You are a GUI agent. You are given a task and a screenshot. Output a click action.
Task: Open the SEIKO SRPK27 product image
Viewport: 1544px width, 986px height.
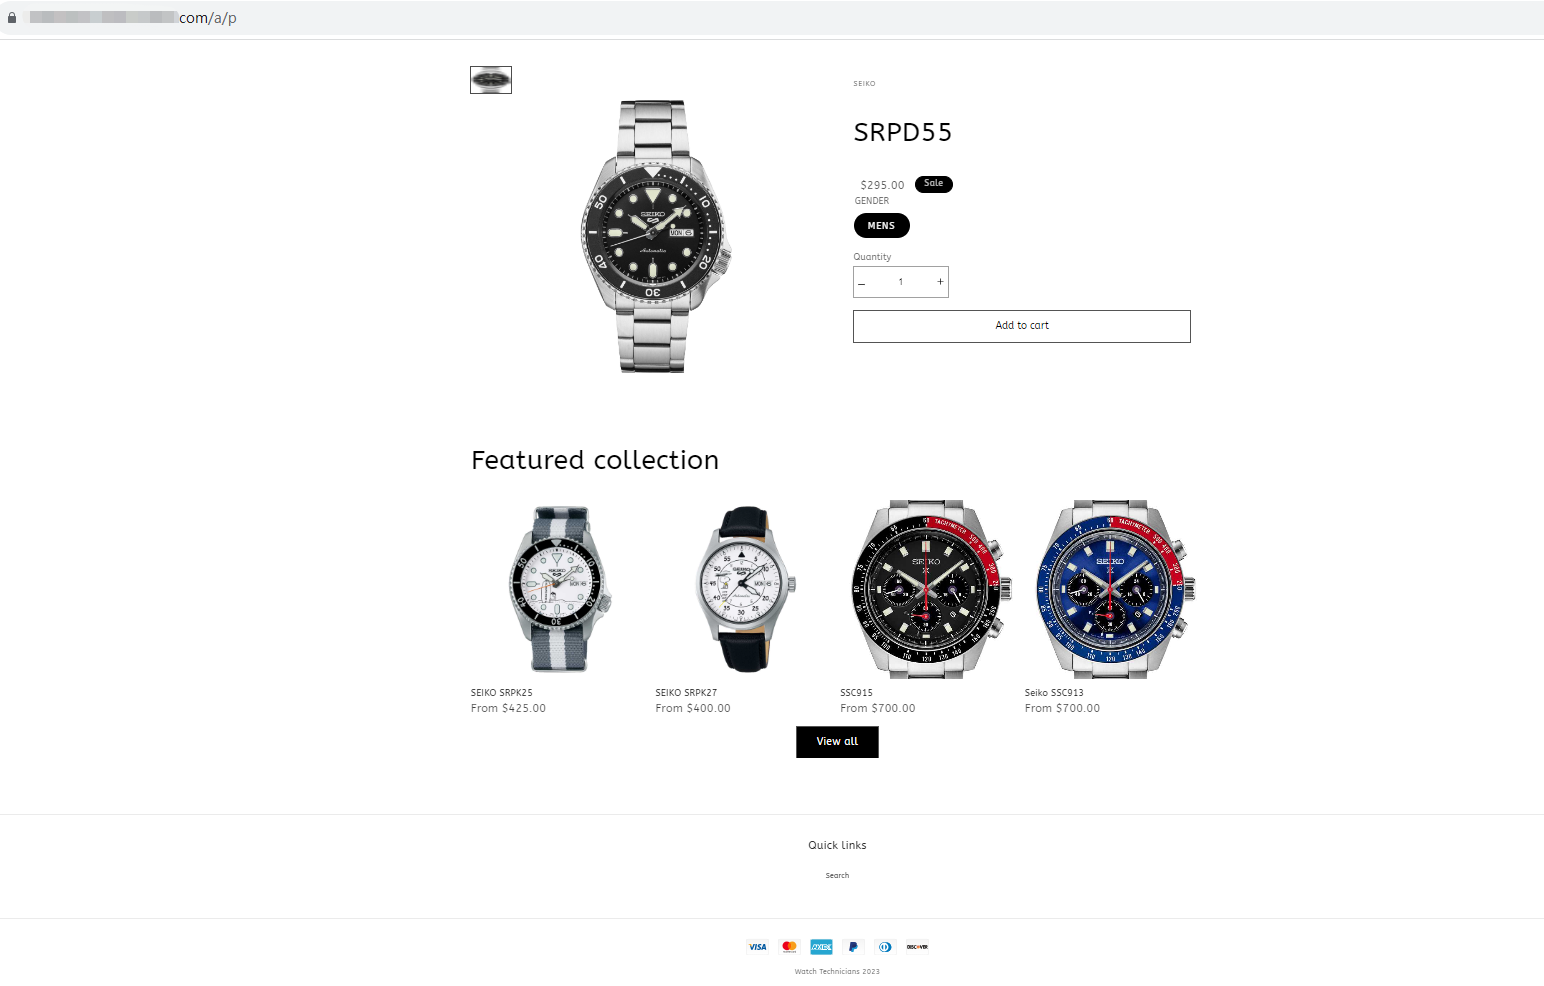pos(745,589)
